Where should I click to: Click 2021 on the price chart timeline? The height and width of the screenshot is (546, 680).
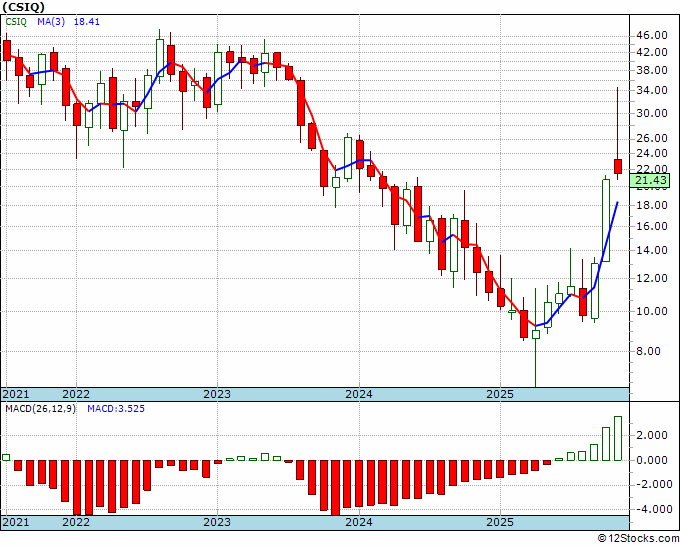click(16, 394)
